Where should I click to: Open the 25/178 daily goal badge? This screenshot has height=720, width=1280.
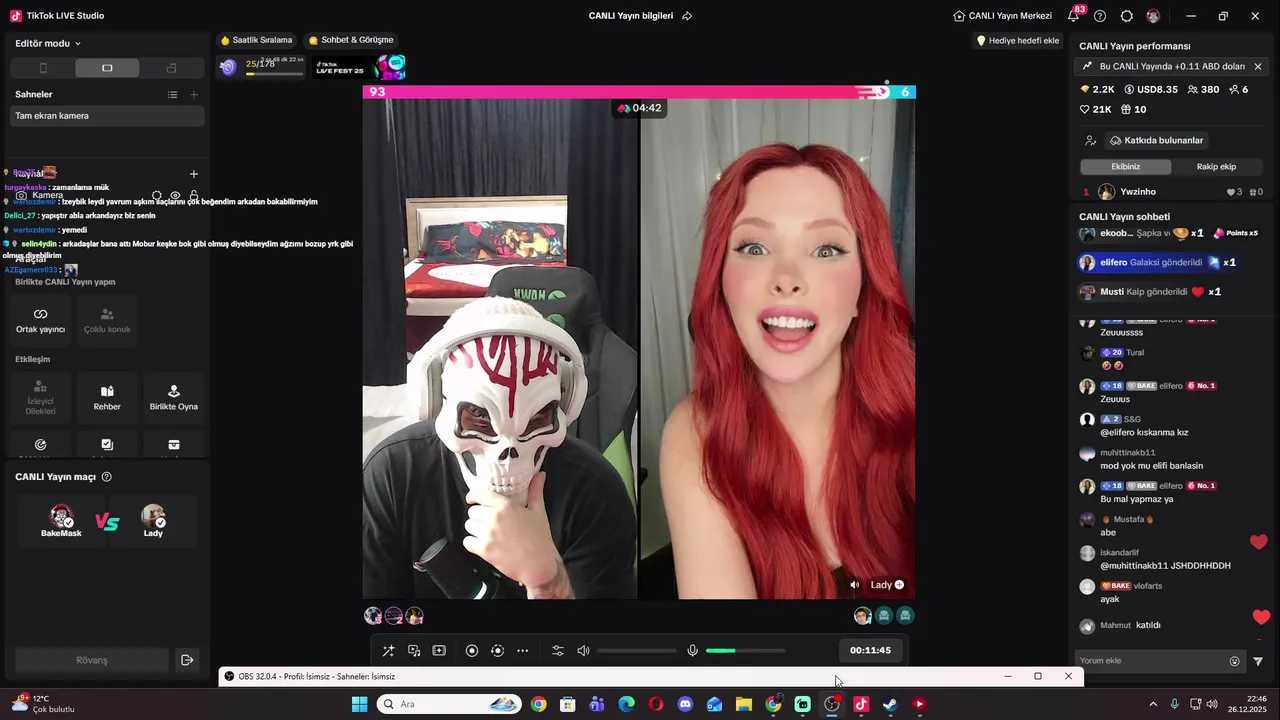click(262, 67)
